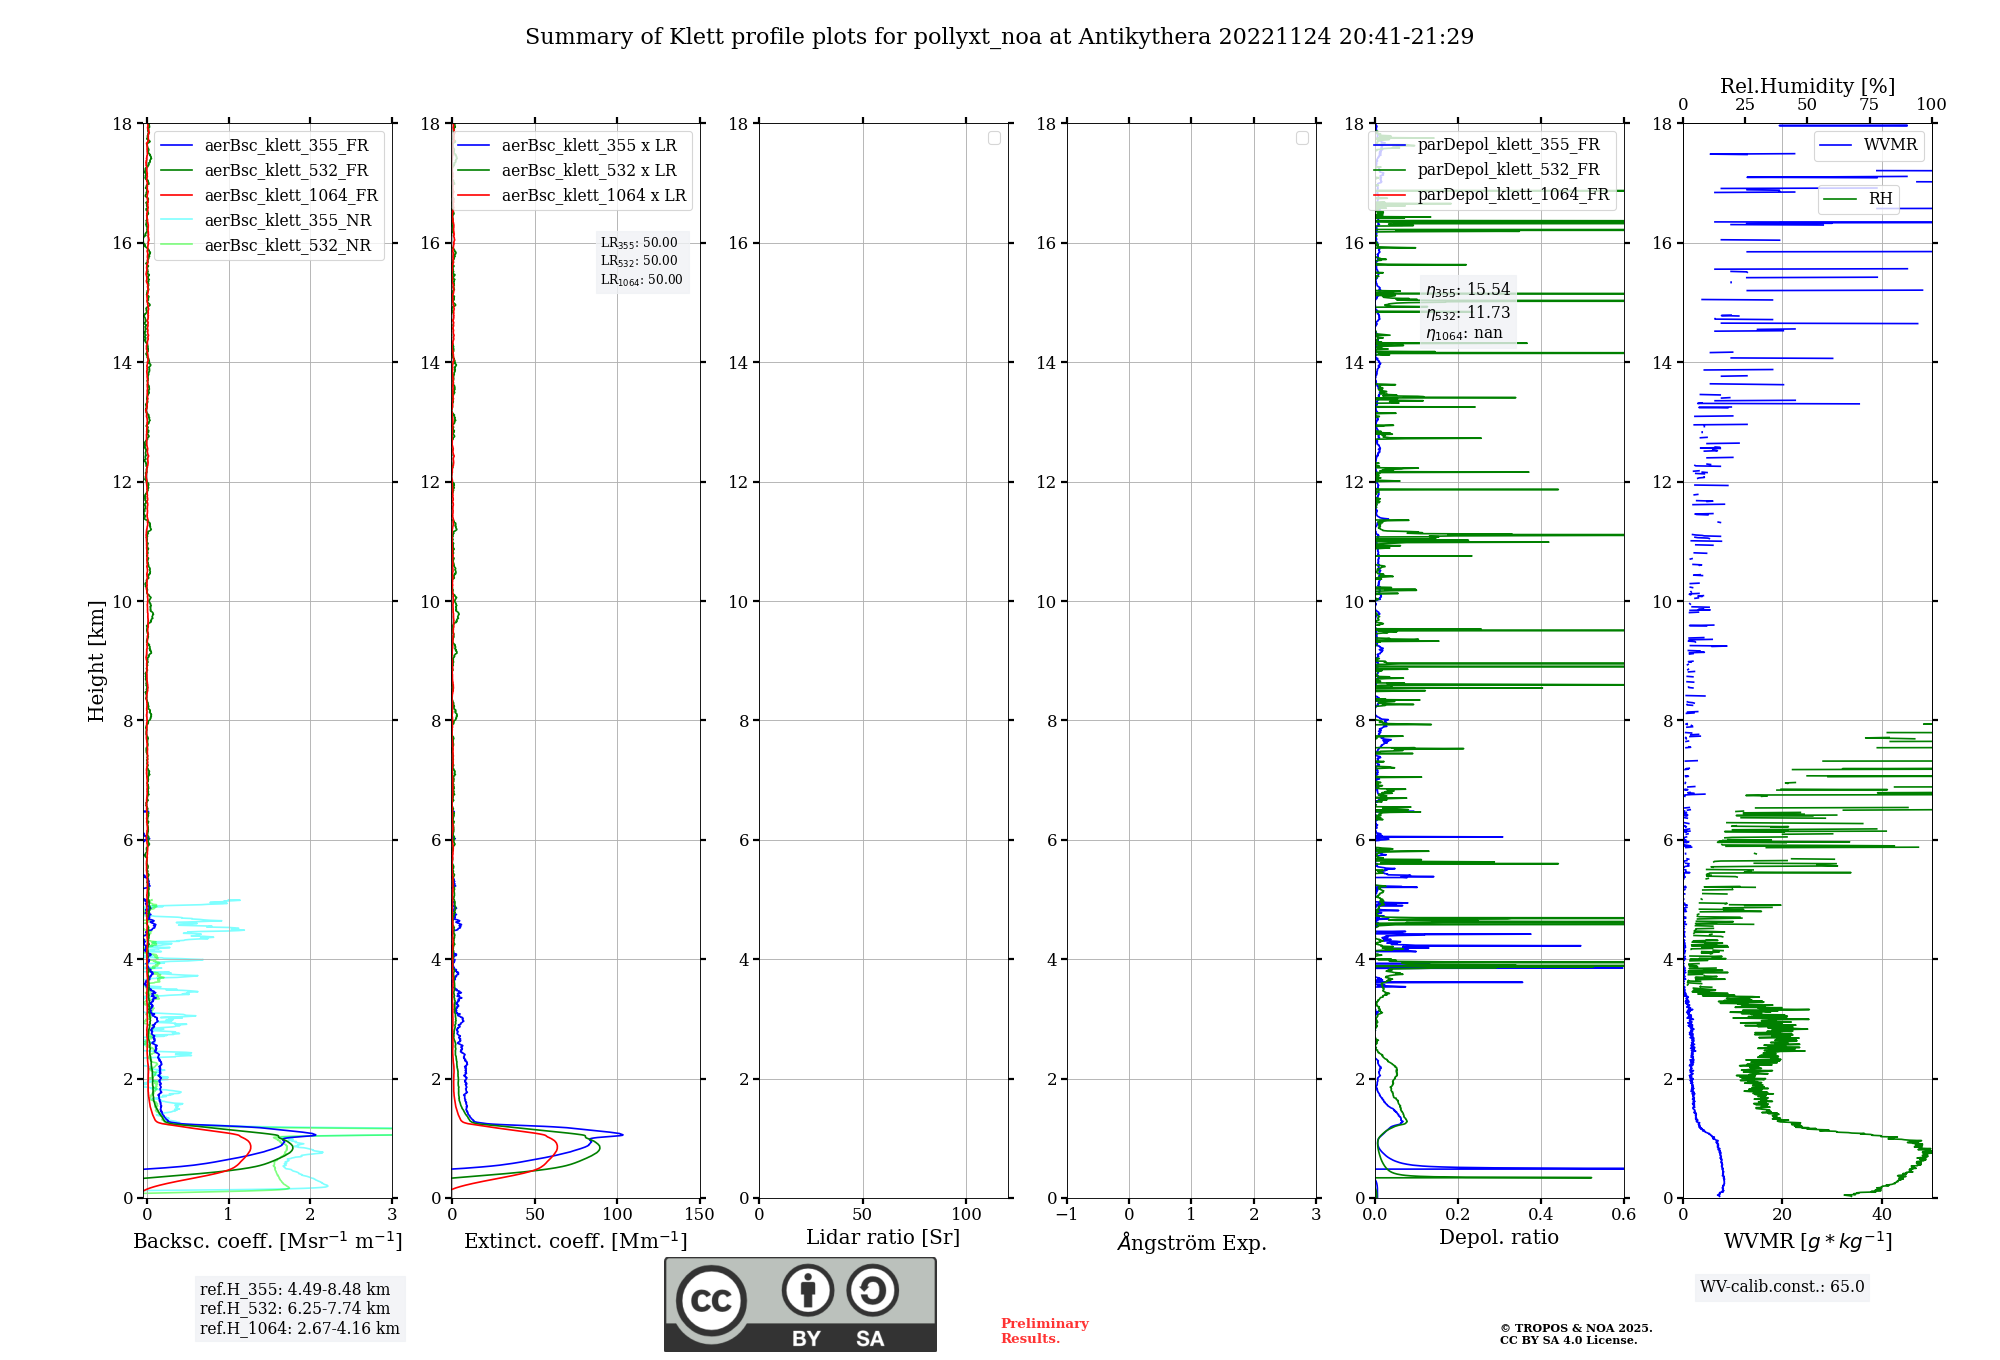The width and height of the screenshot is (2000, 1360).
Task: Click the η532: 11.73 value
Action: [x=1468, y=313]
